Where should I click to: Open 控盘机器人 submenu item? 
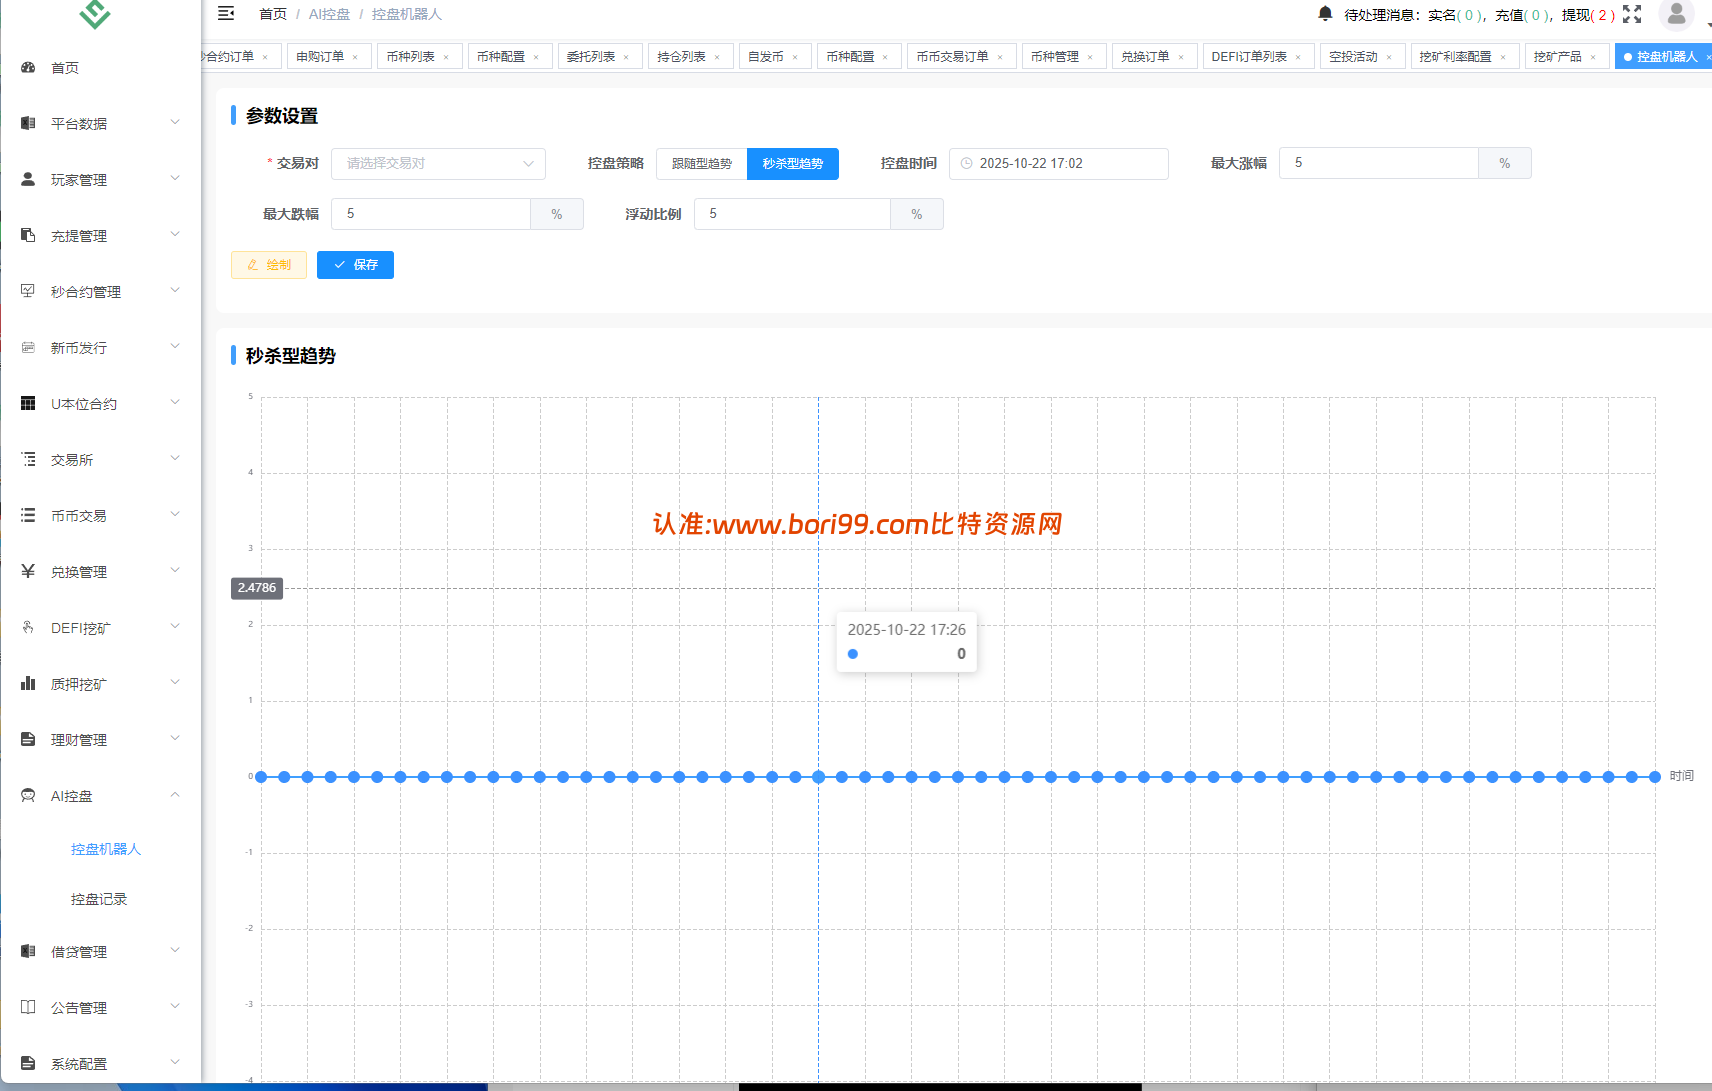106,849
